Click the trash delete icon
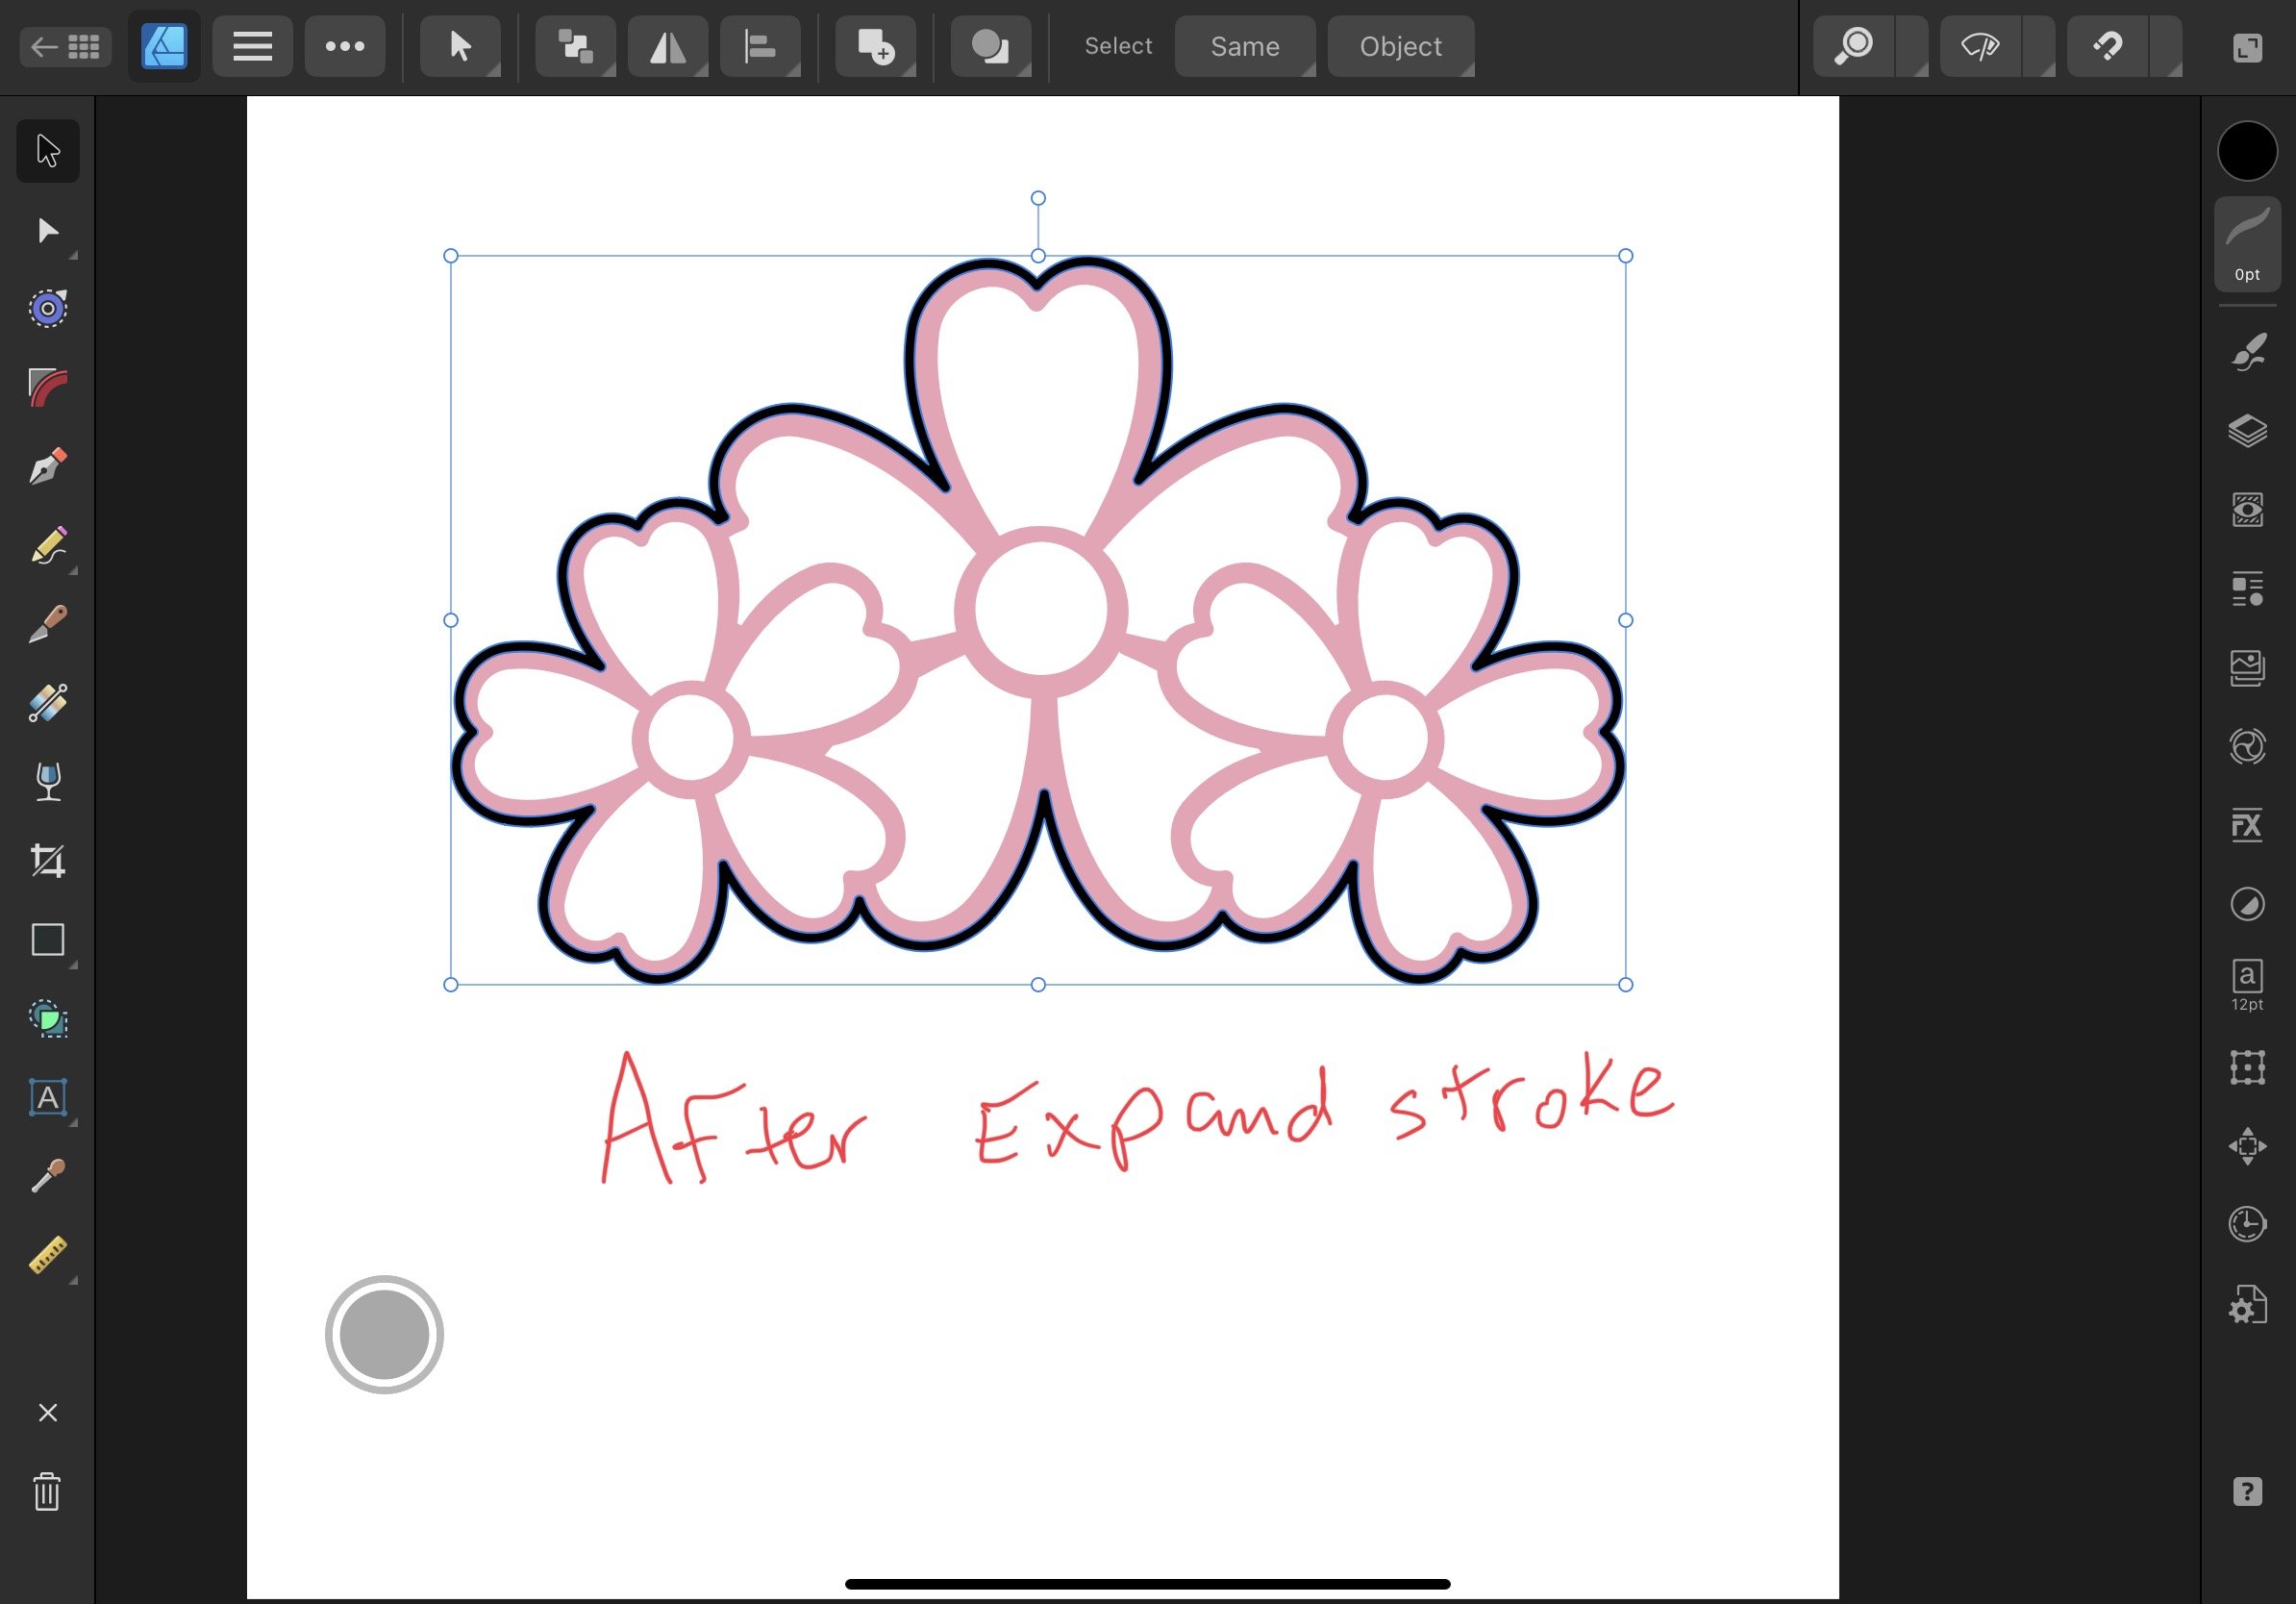2296x1604 pixels. 47,1492
